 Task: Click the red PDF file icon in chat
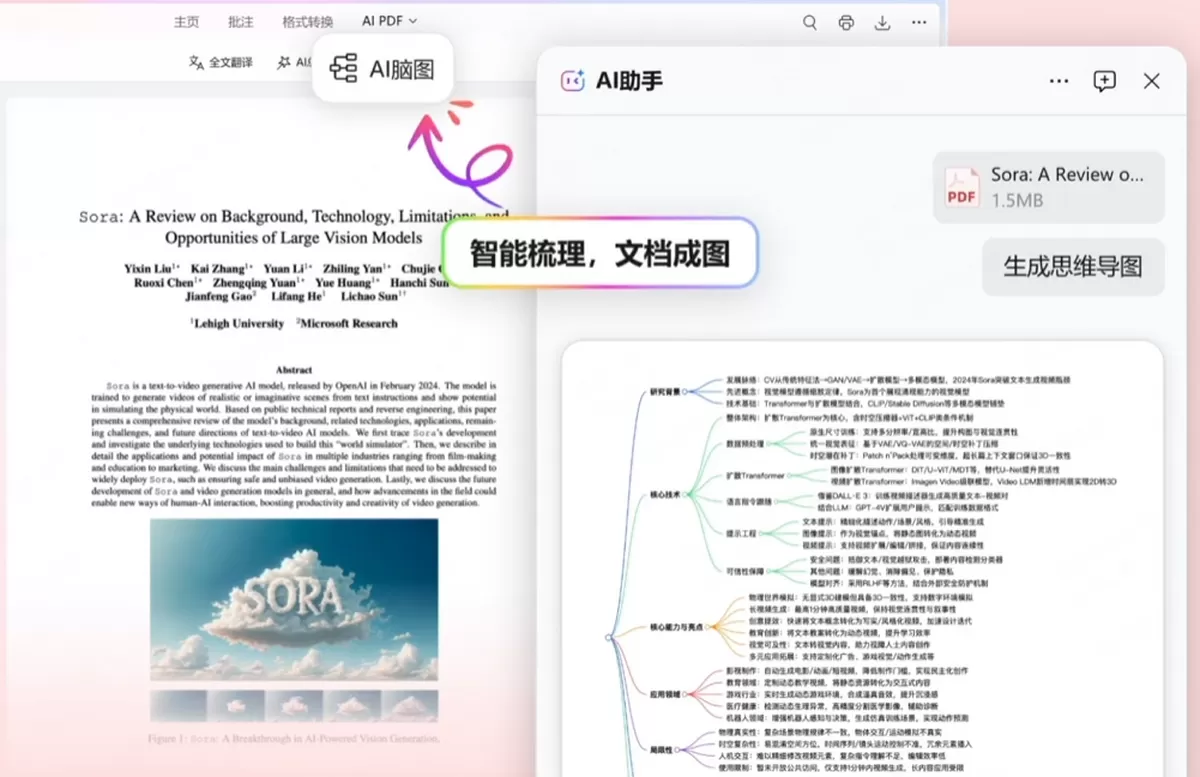[x=962, y=187]
